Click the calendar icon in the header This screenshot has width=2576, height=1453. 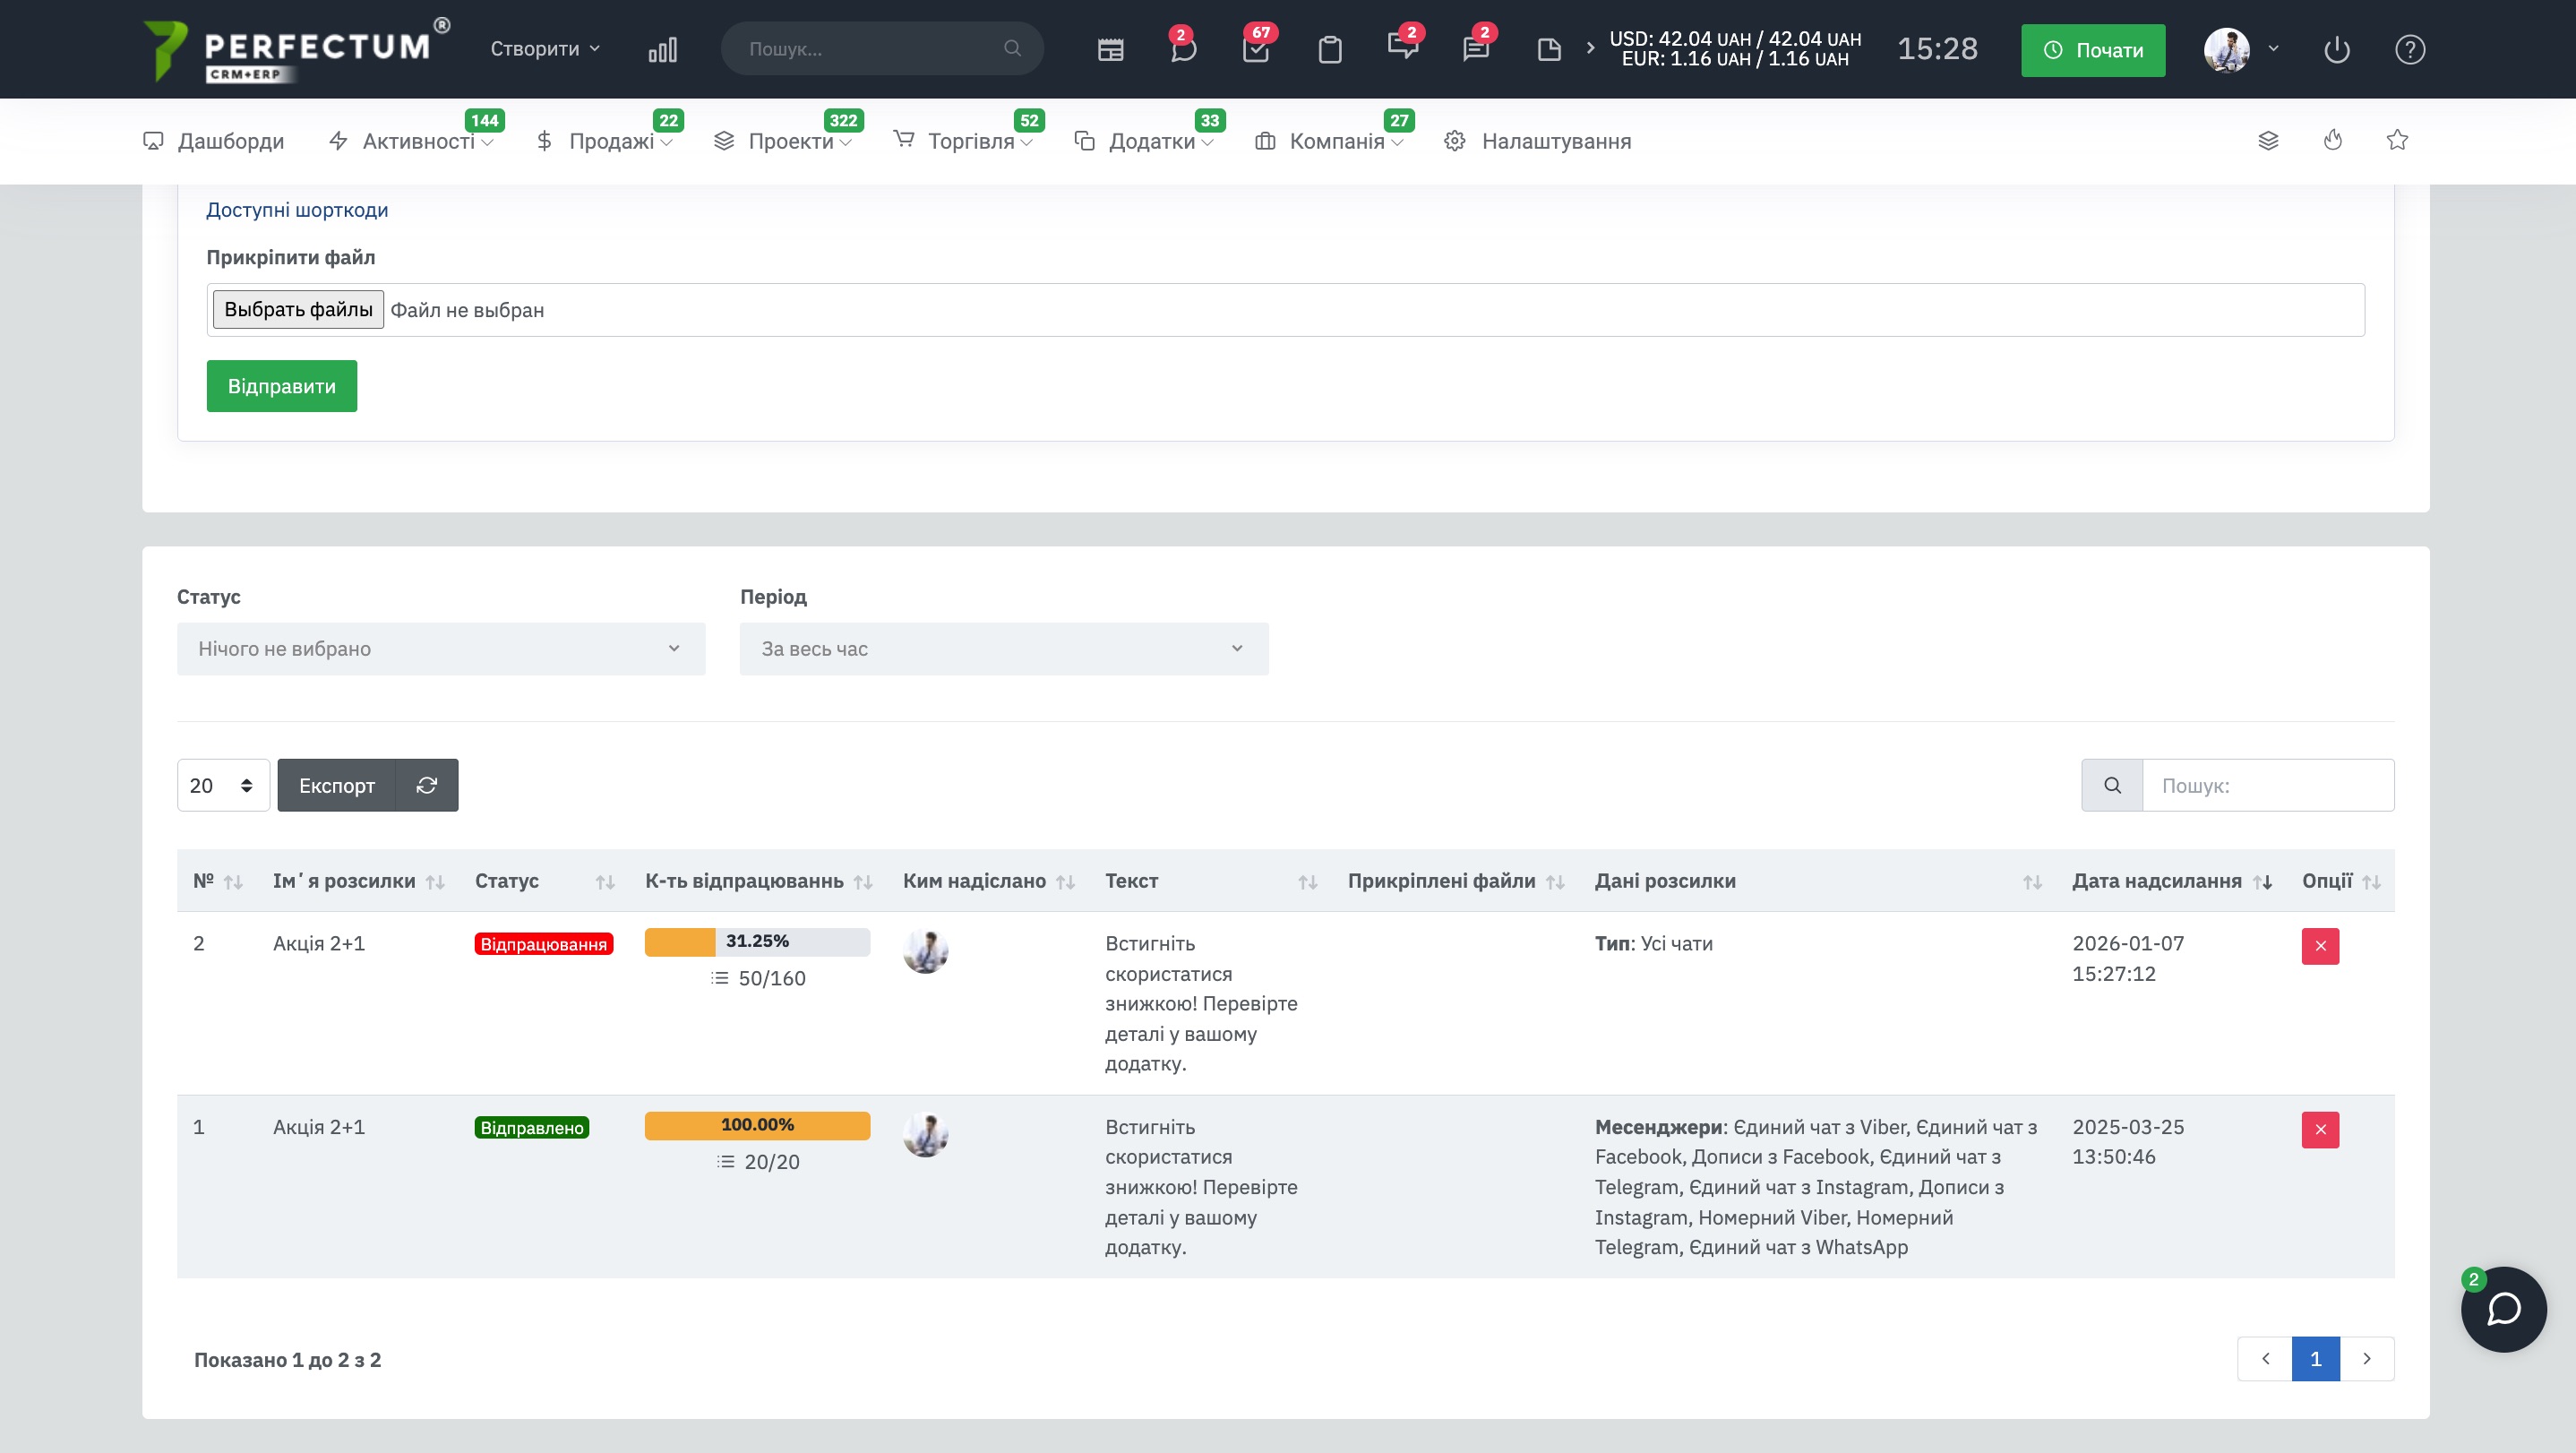[1110, 50]
